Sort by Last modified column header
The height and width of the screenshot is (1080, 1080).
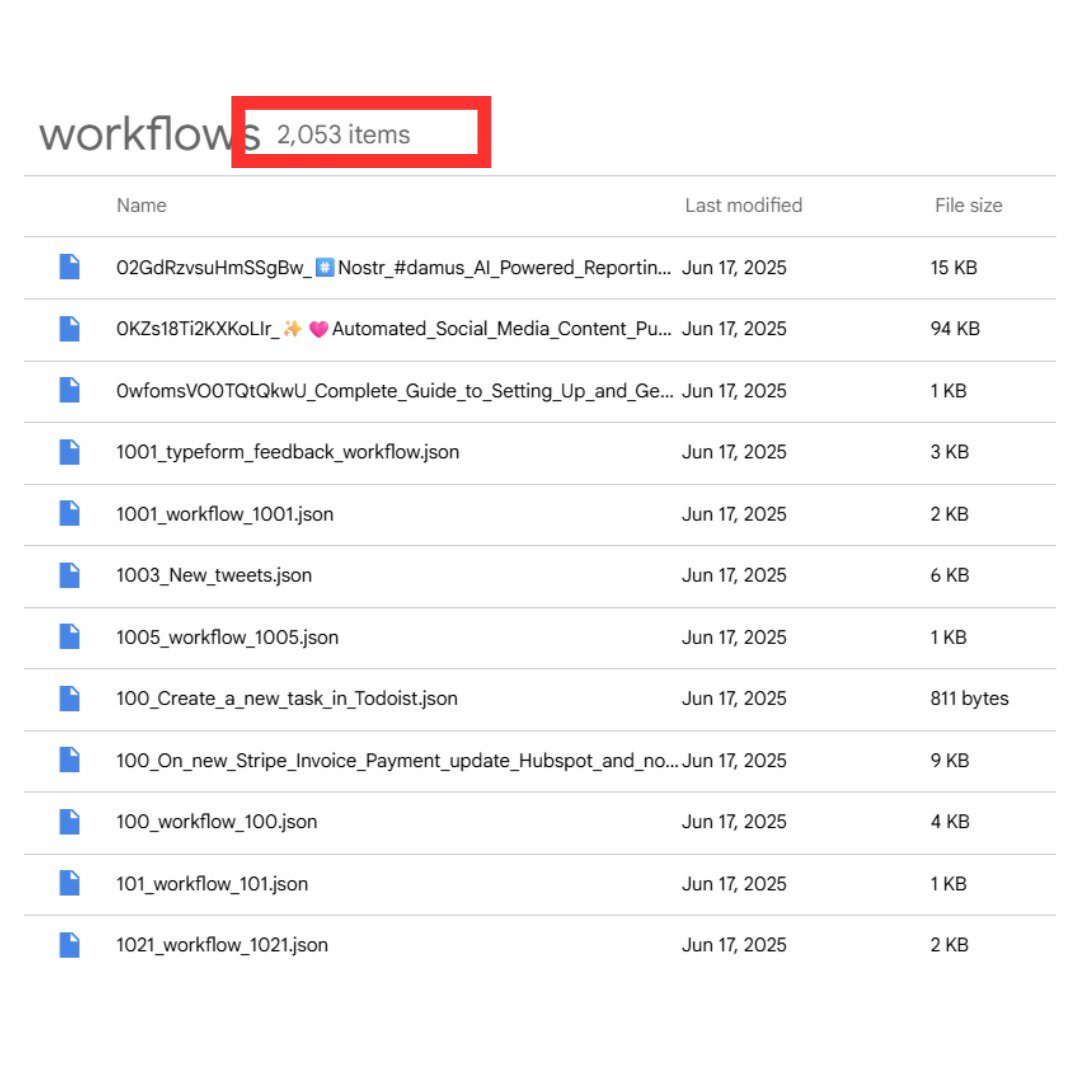coord(743,205)
